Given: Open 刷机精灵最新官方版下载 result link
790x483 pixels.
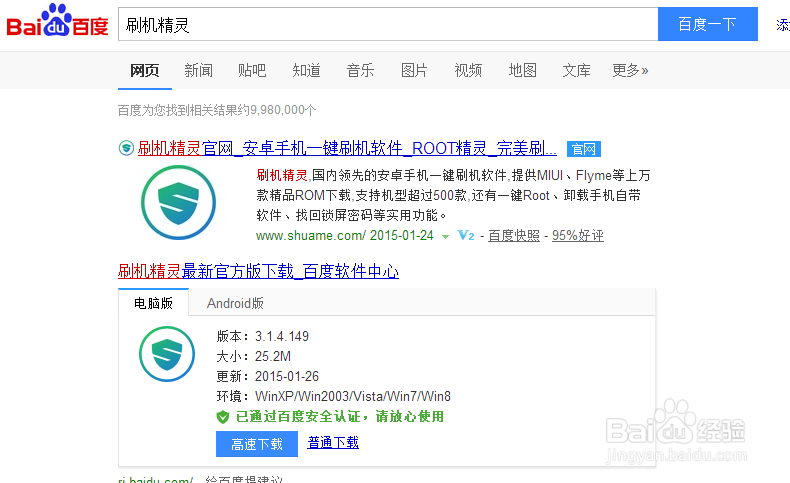Looking at the screenshot, I should coord(258,271).
